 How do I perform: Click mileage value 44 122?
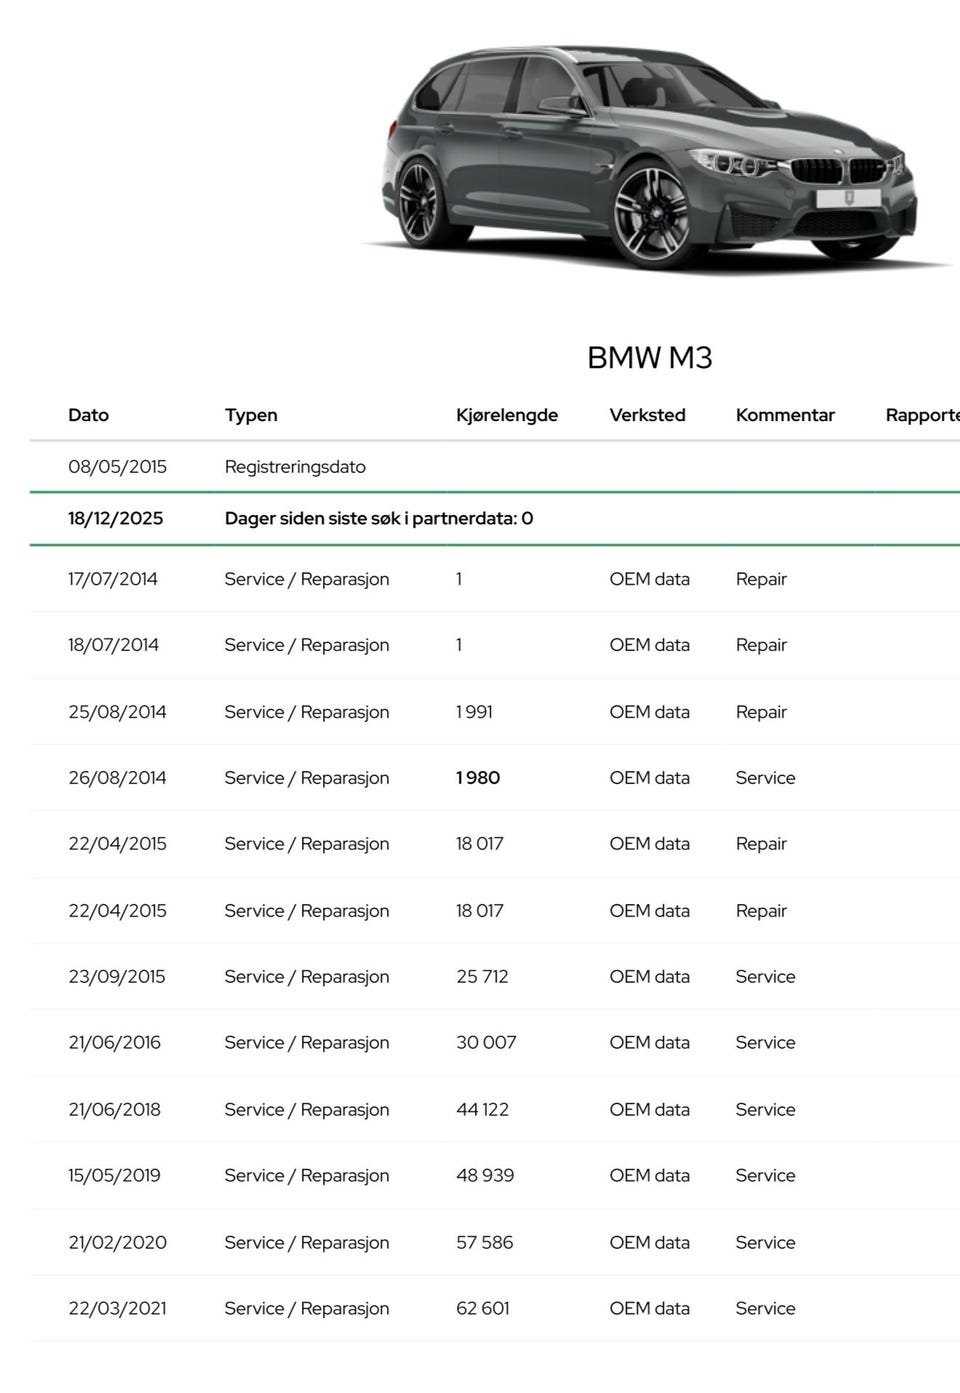(x=482, y=1110)
